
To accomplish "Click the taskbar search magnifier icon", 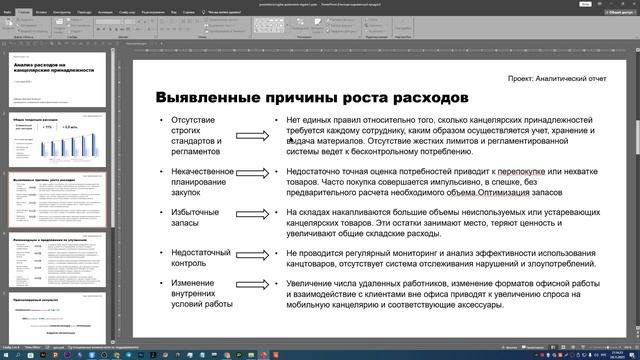I will [18, 356].
